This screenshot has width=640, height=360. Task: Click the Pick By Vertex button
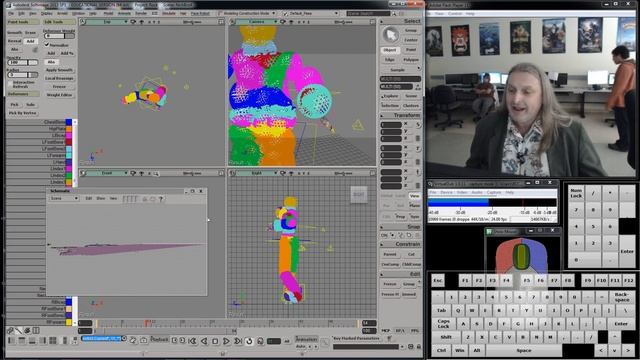click(23, 113)
